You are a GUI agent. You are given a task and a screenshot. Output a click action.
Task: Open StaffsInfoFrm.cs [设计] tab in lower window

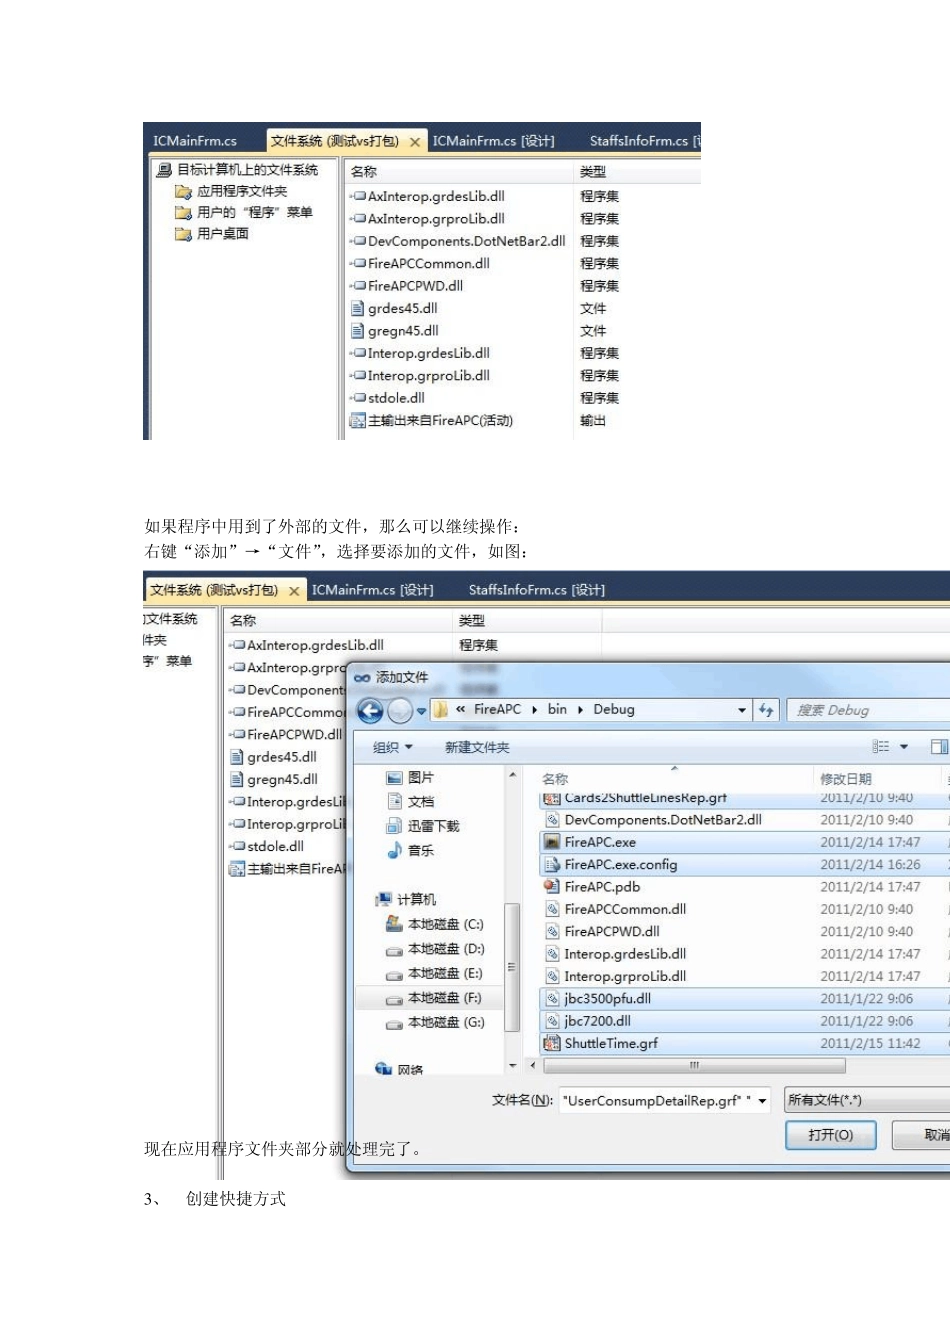[537, 590]
